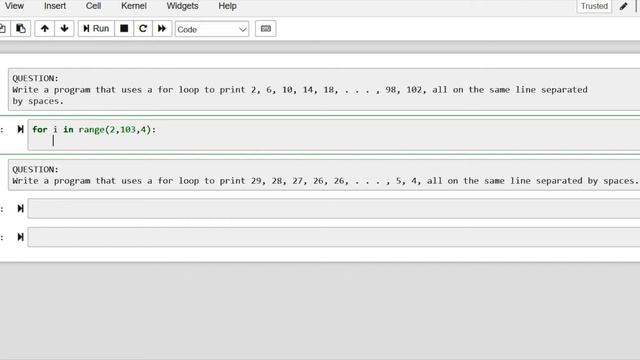Open the View menu

[14, 6]
